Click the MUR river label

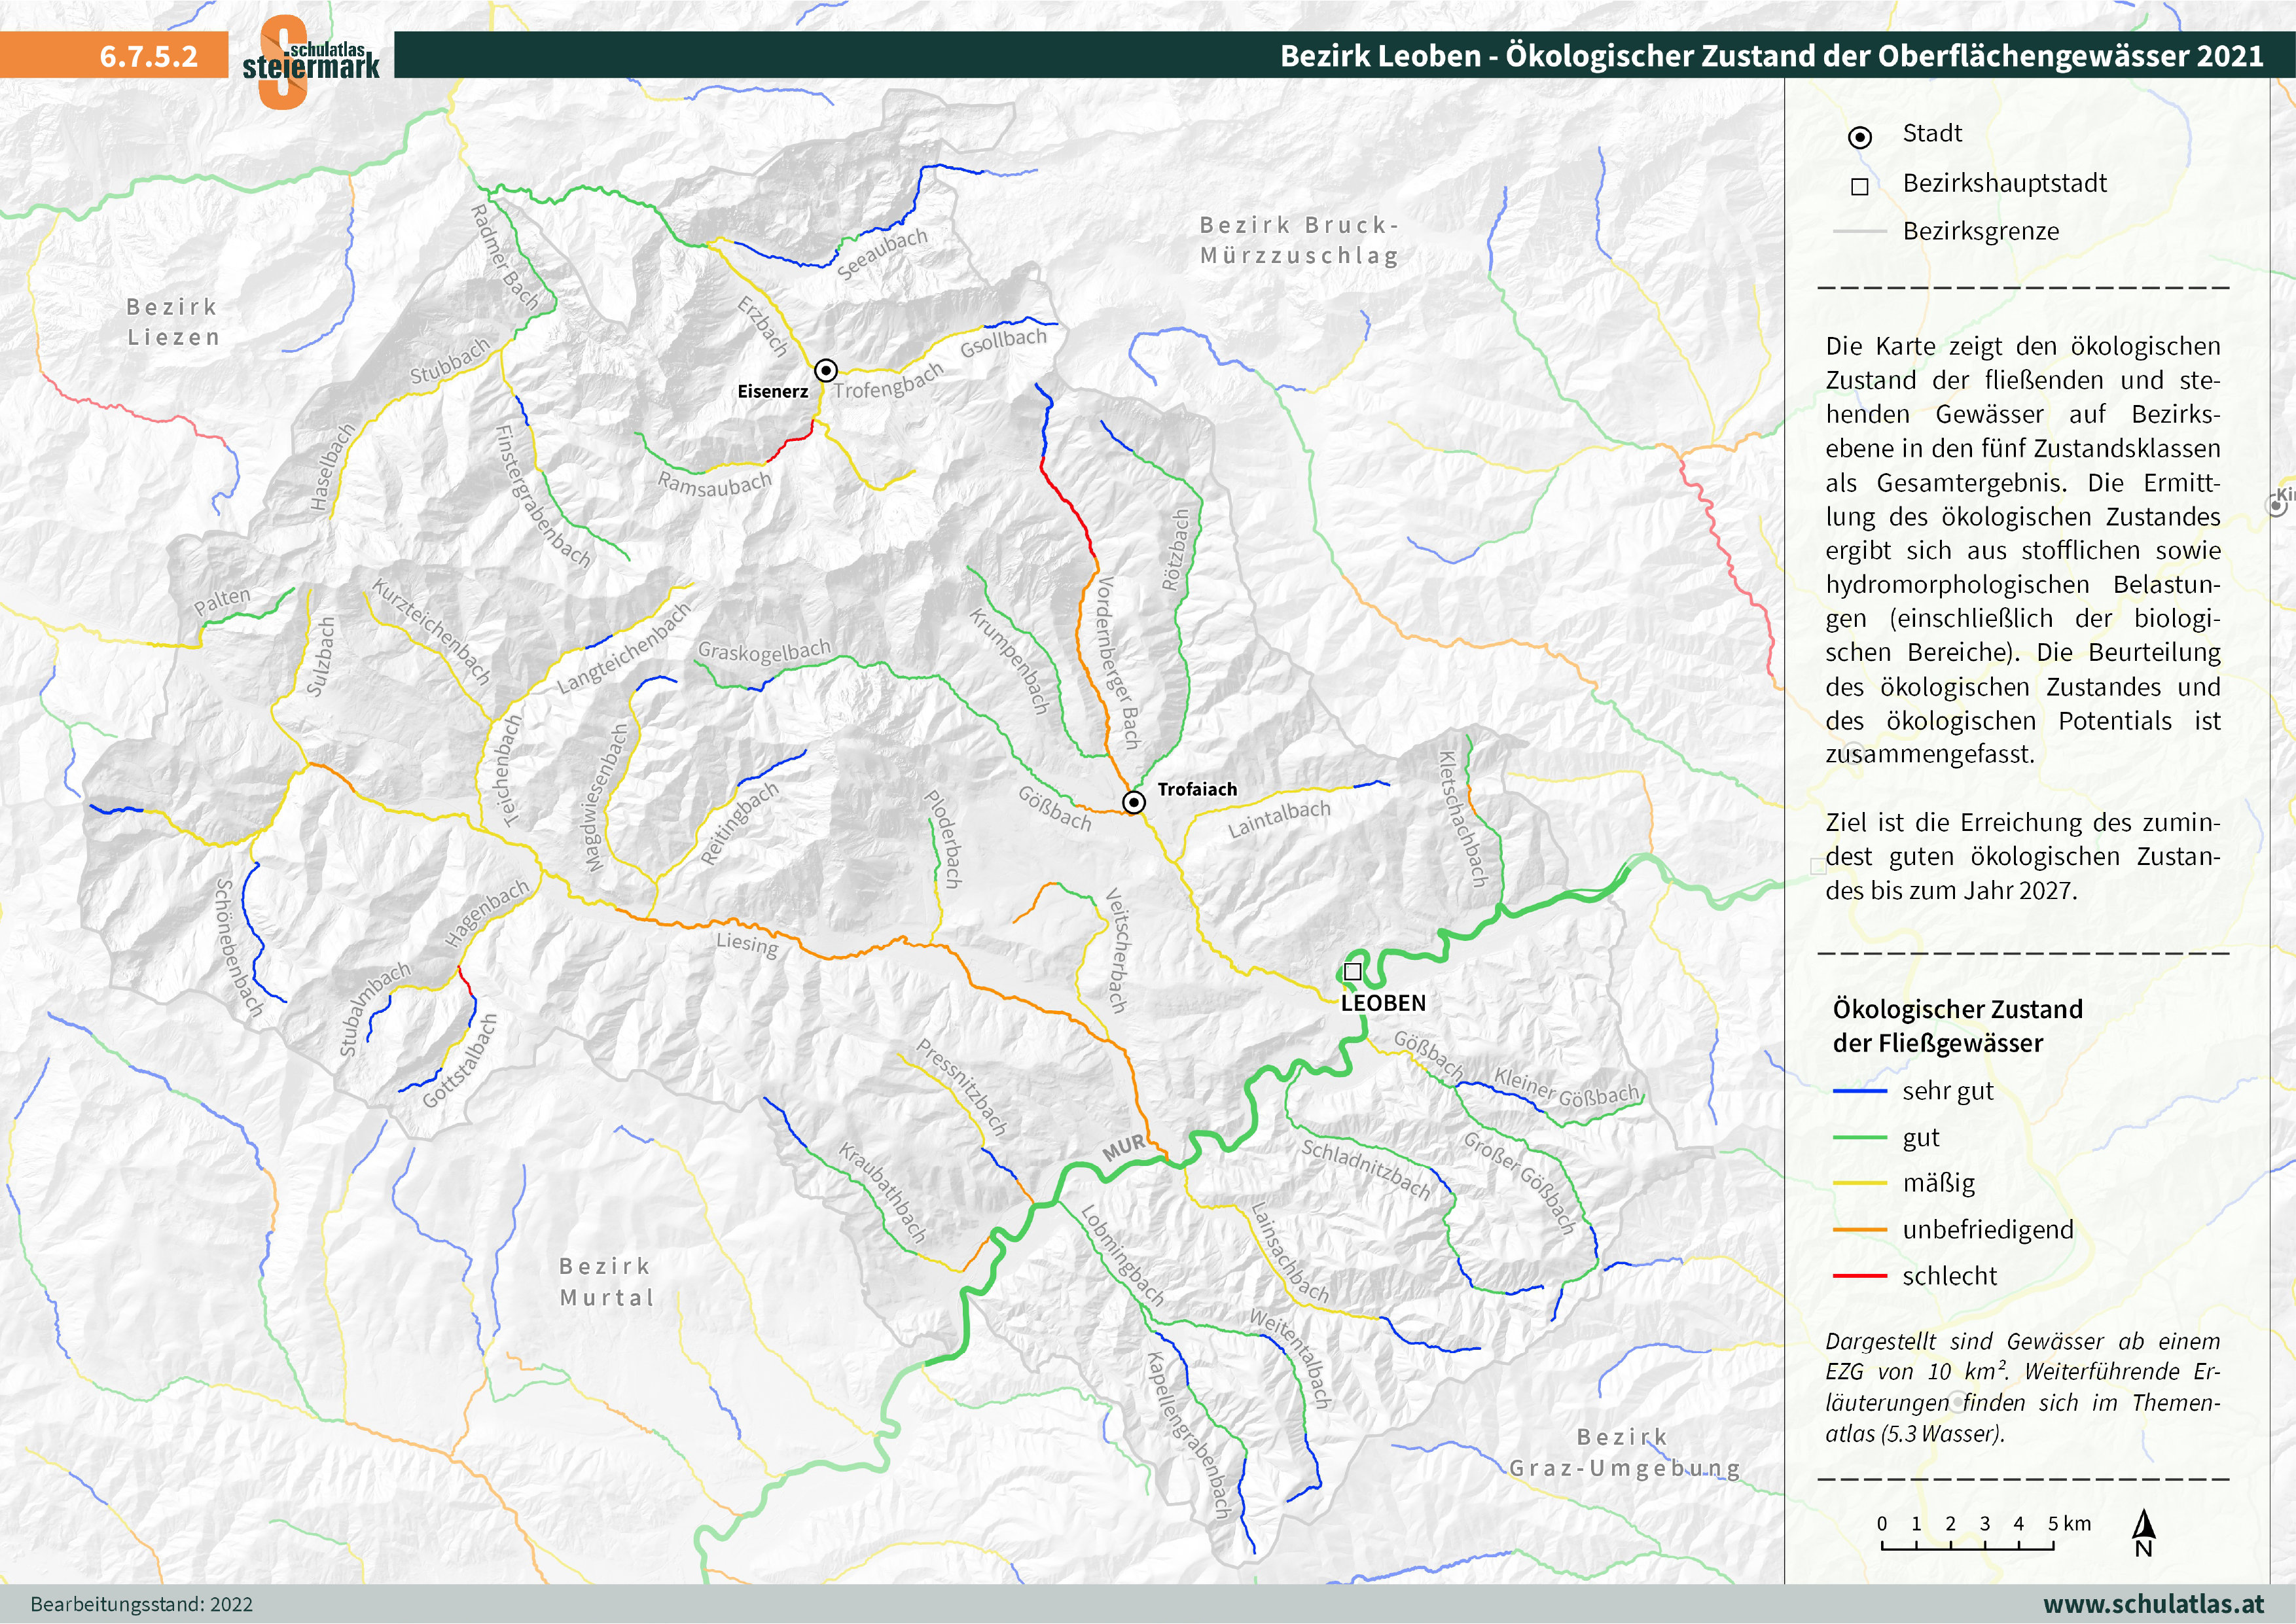pos(1123,1148)
